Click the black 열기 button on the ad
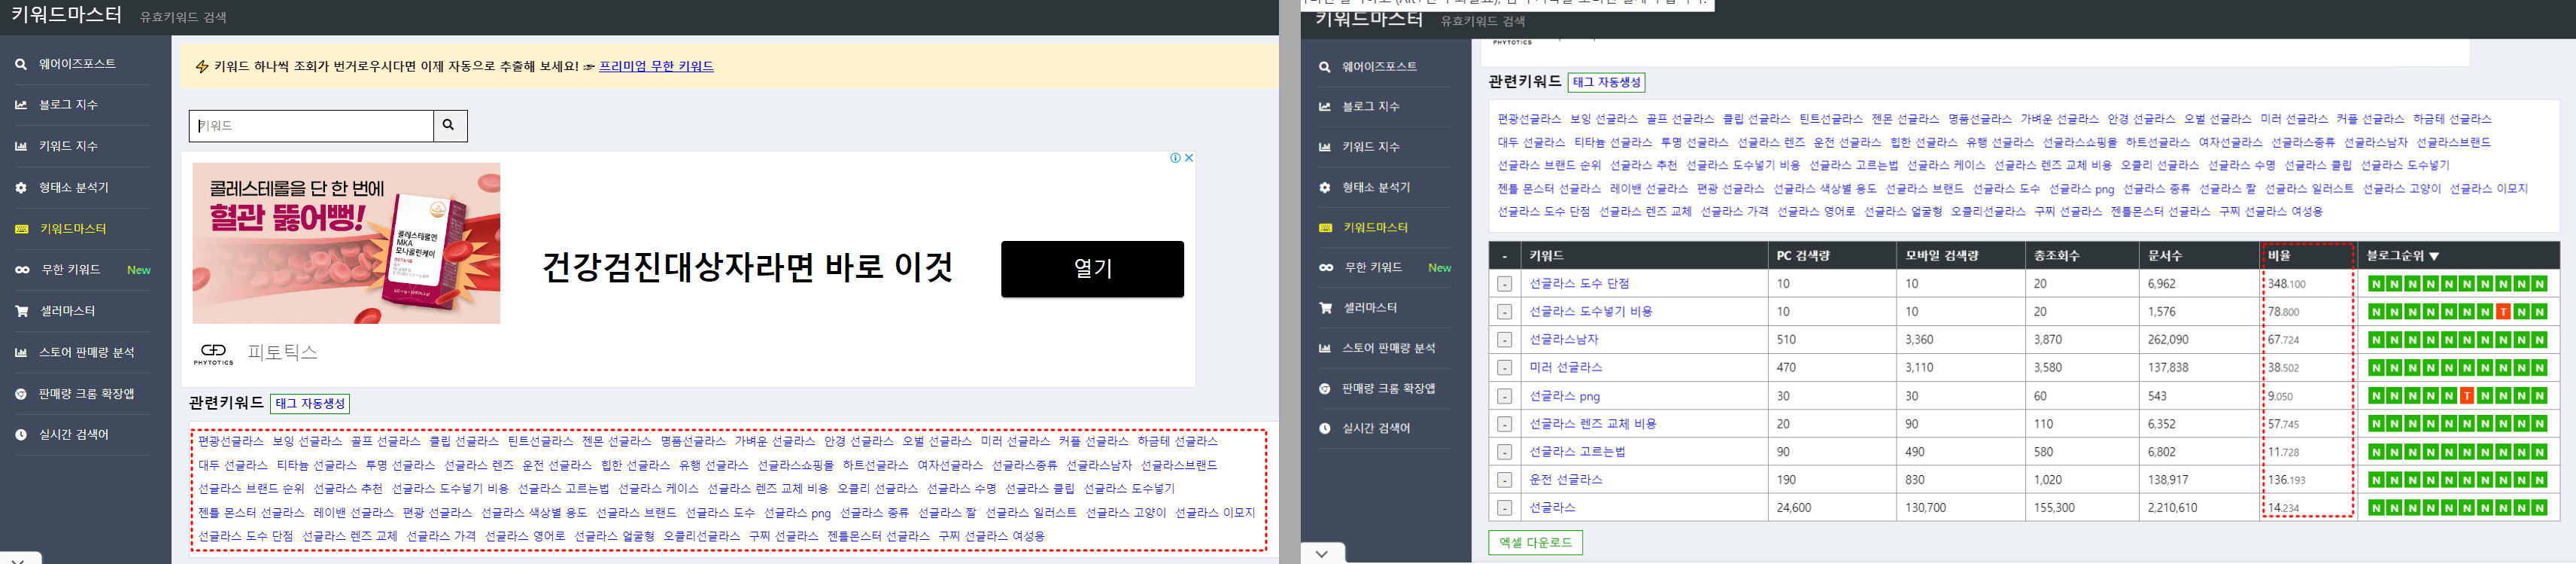The image size is (2576, 564). [1092, 269]
